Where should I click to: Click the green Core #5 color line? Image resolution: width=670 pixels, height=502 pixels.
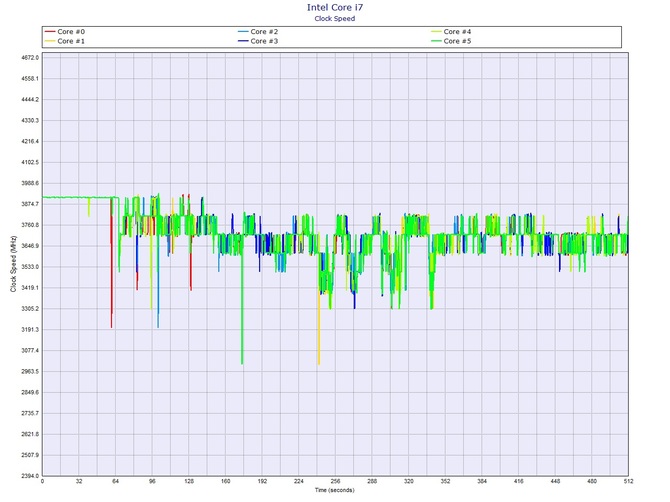click(x=436, y=41)
